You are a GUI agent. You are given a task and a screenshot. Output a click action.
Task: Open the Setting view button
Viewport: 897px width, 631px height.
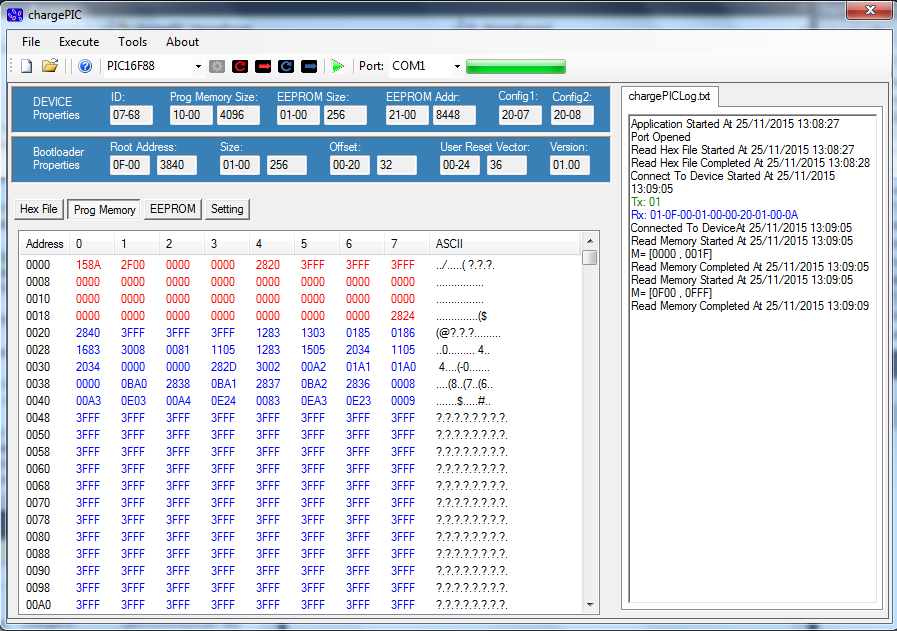(227, 209)
